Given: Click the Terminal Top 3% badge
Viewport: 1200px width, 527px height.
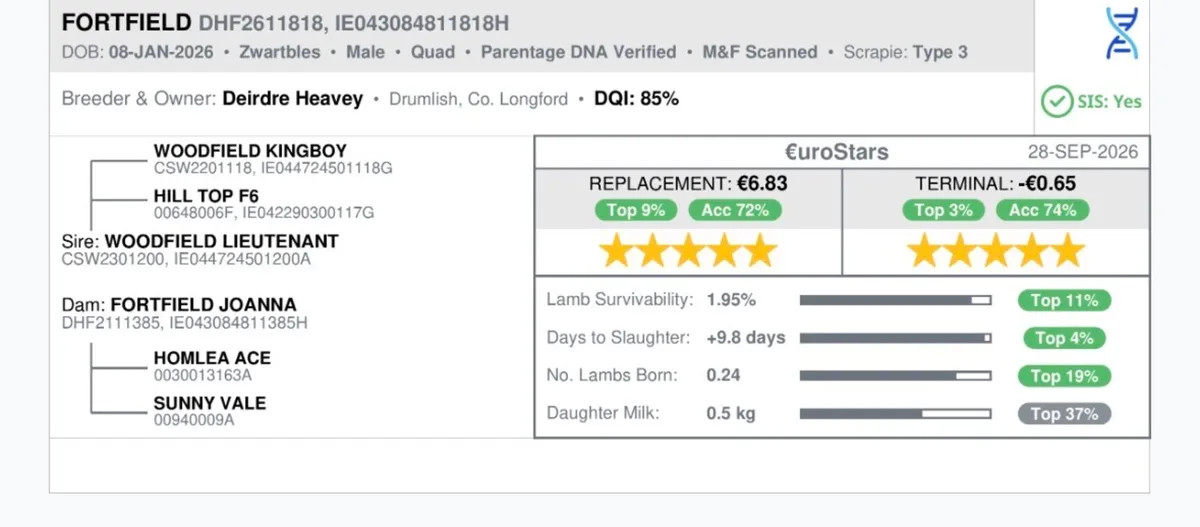Looking at the screenshot, I should tap(944, 210).
